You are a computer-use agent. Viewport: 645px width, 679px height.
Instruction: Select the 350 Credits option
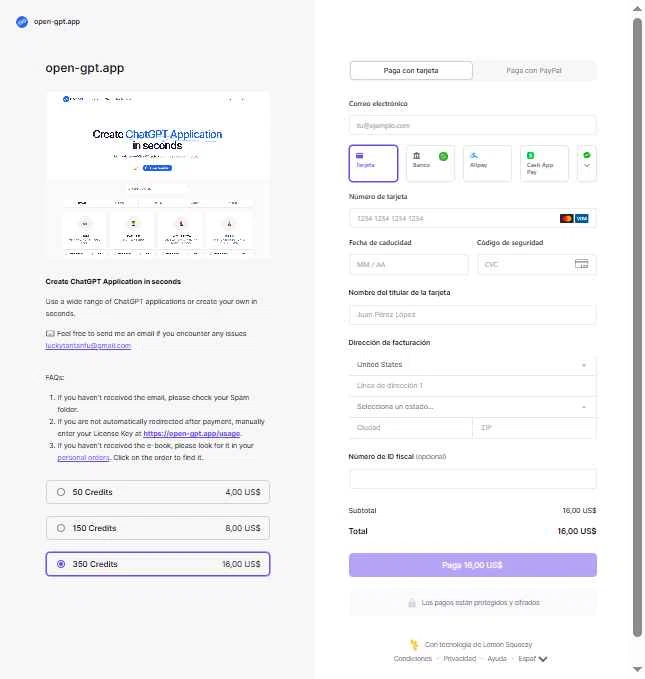click(x=158, y=564)
